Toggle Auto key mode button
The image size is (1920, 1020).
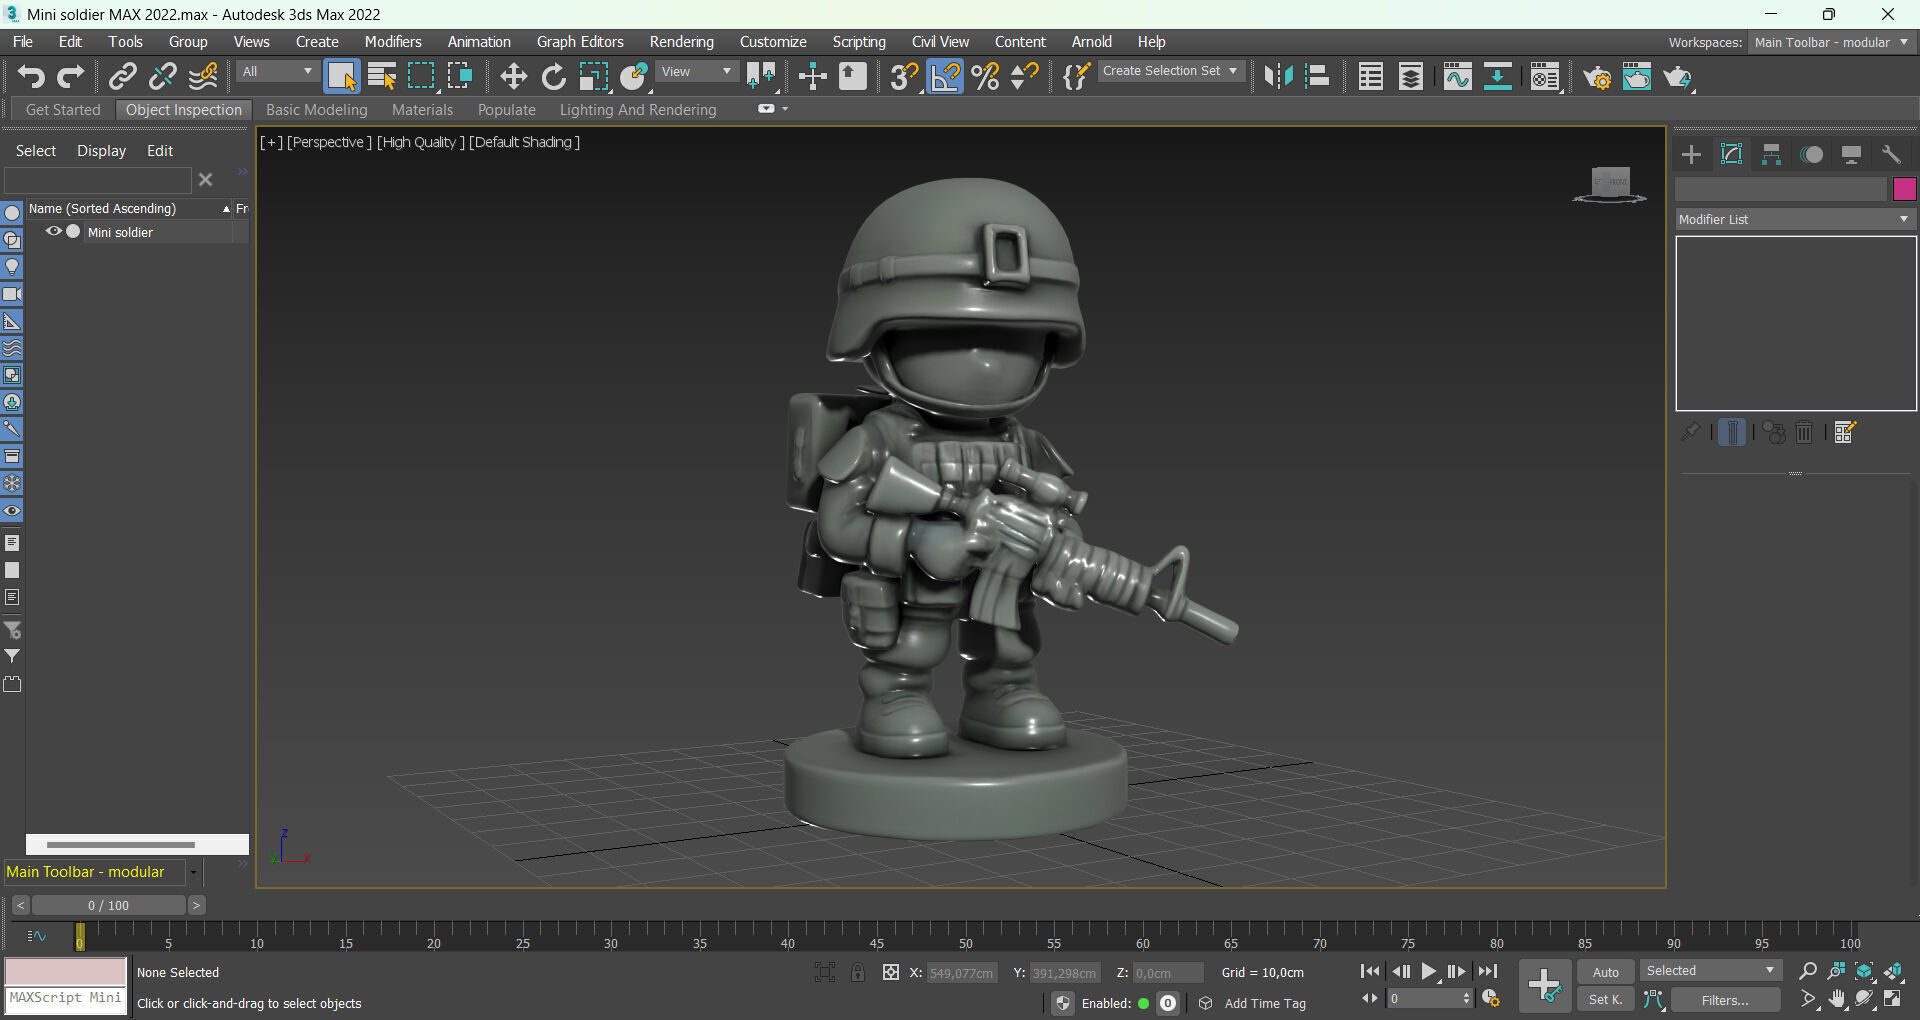tap(1606, 972)
